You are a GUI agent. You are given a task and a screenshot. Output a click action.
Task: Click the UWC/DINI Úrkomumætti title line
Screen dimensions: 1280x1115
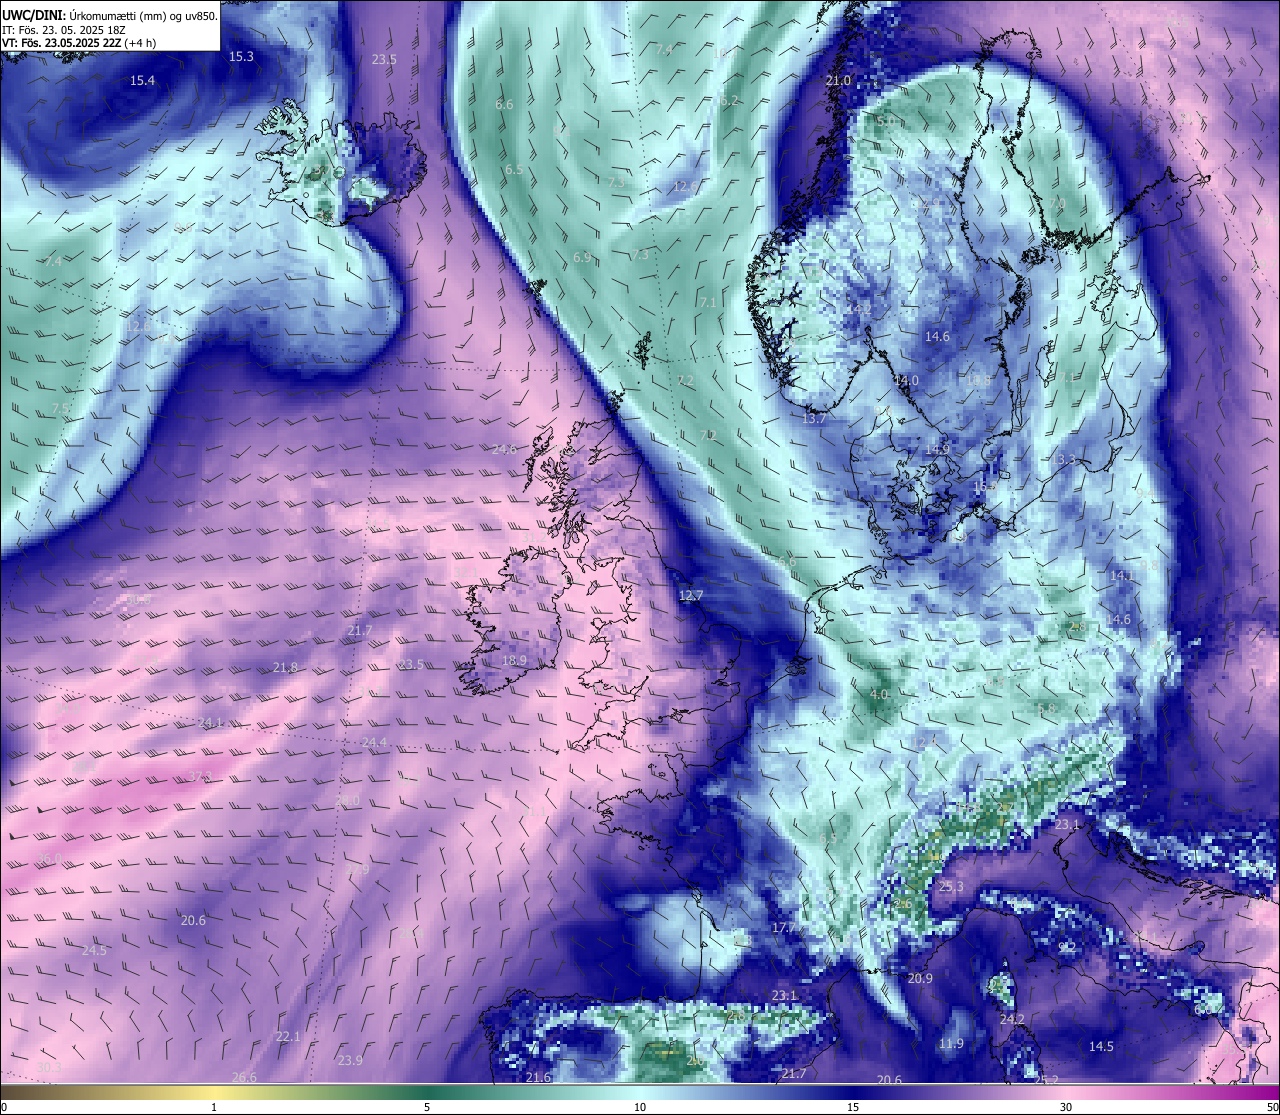(x=110, y=16)
